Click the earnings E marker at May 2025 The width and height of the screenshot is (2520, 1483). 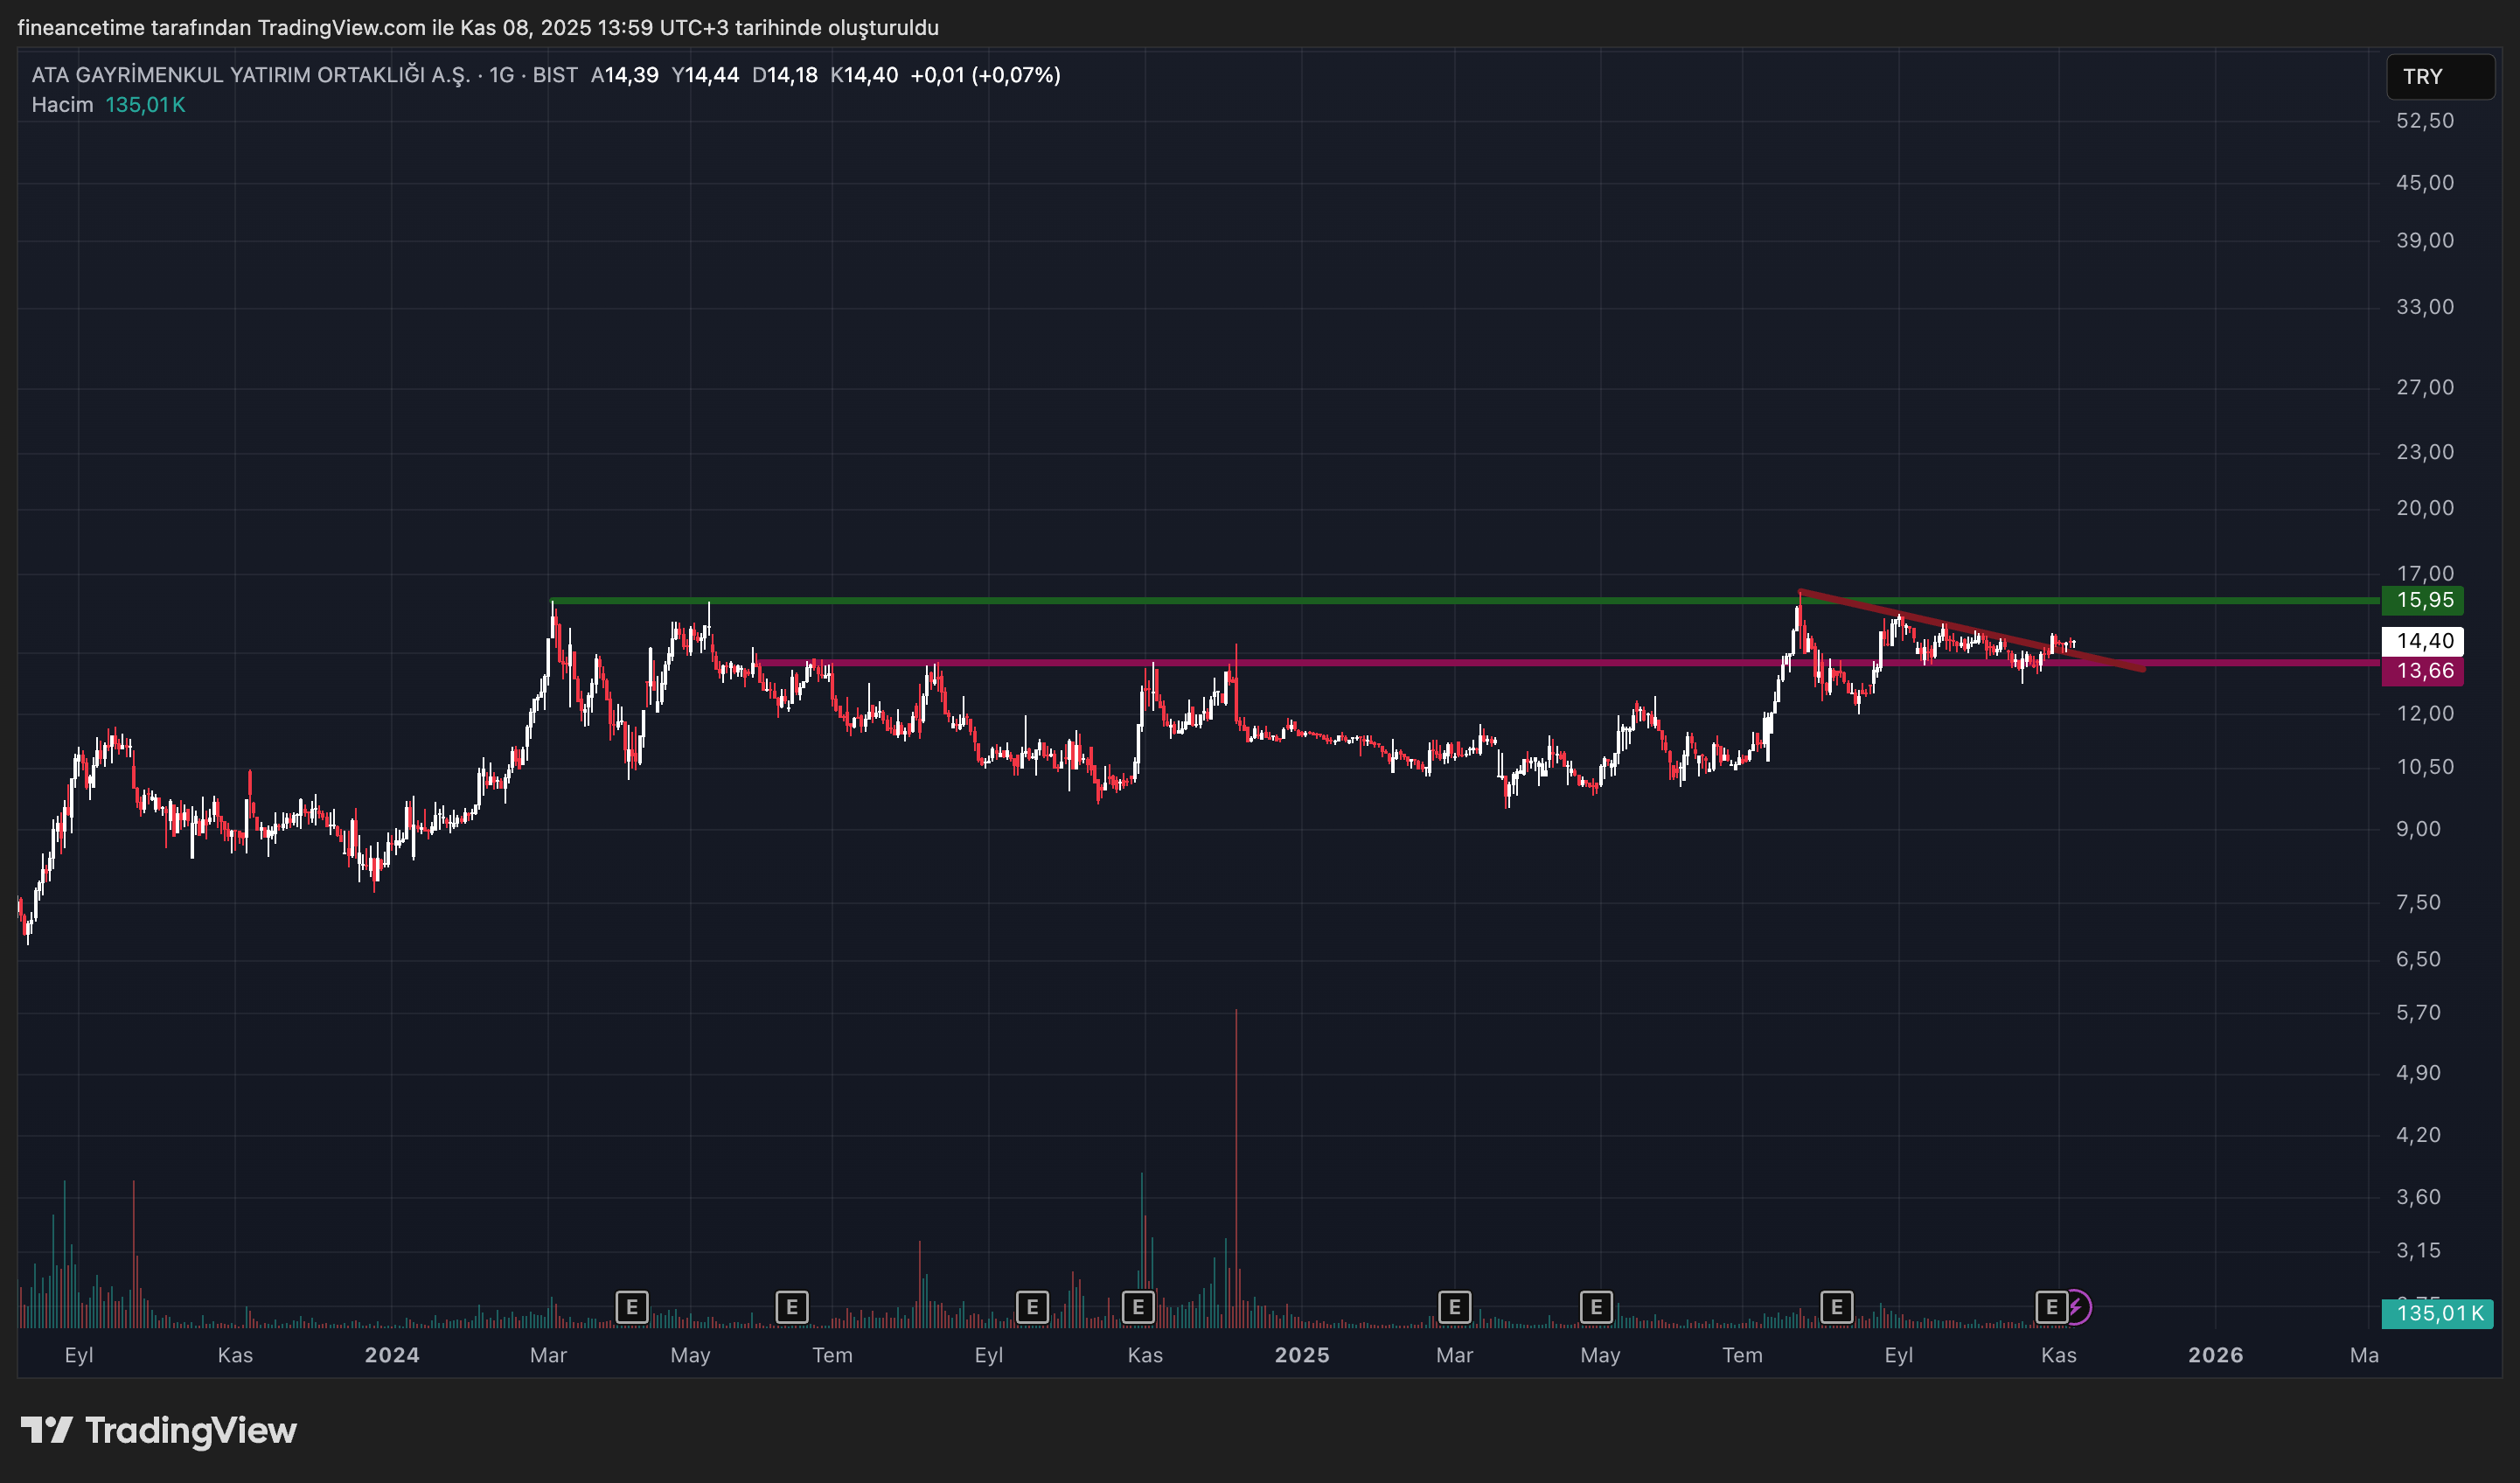[x=1596, y=1307]
